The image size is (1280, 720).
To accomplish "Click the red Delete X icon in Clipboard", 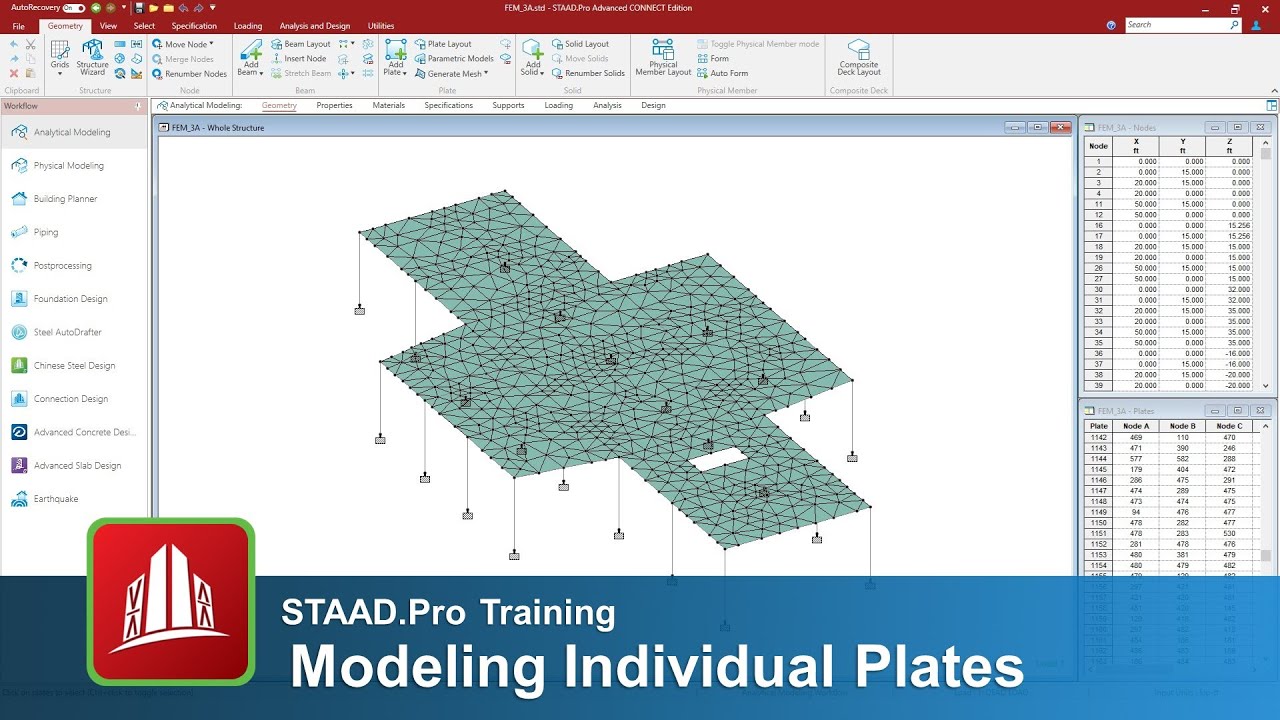I will point(14,73).
